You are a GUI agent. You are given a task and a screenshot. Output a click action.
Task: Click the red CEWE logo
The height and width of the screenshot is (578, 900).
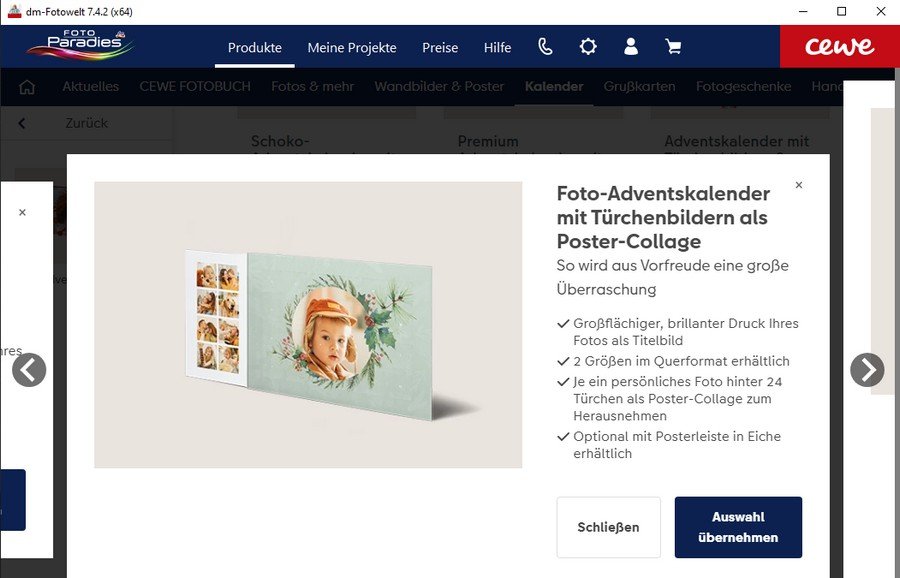click(x=840, y=46)
